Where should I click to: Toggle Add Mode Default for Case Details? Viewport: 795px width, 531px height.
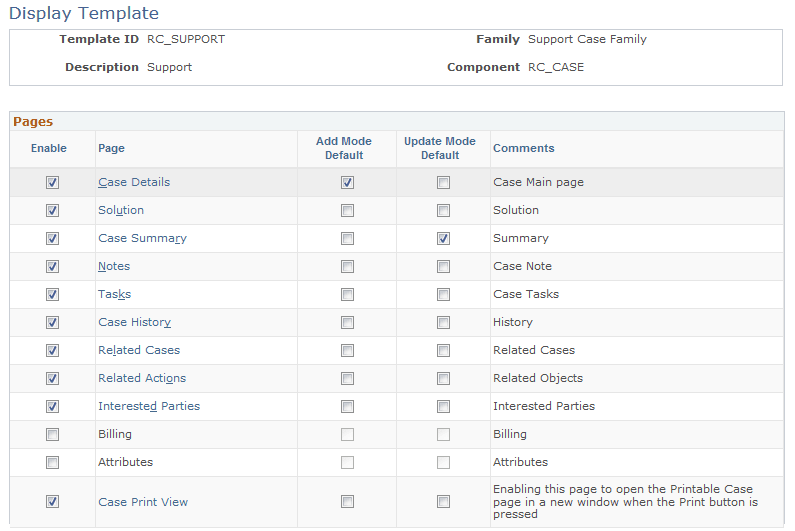[x=347, y=183]
